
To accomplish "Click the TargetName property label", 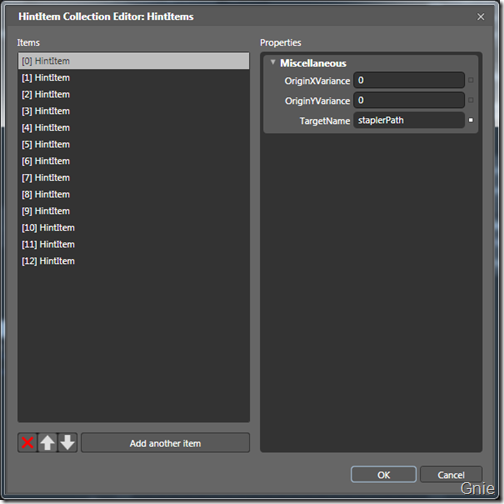I will pyautogui.click(x=325, y=121).
